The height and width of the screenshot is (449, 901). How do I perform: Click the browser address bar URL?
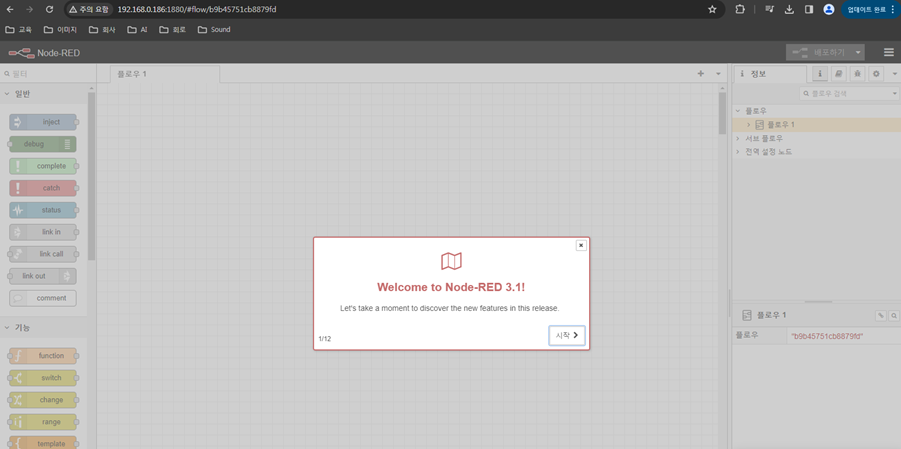click(197, 9)
